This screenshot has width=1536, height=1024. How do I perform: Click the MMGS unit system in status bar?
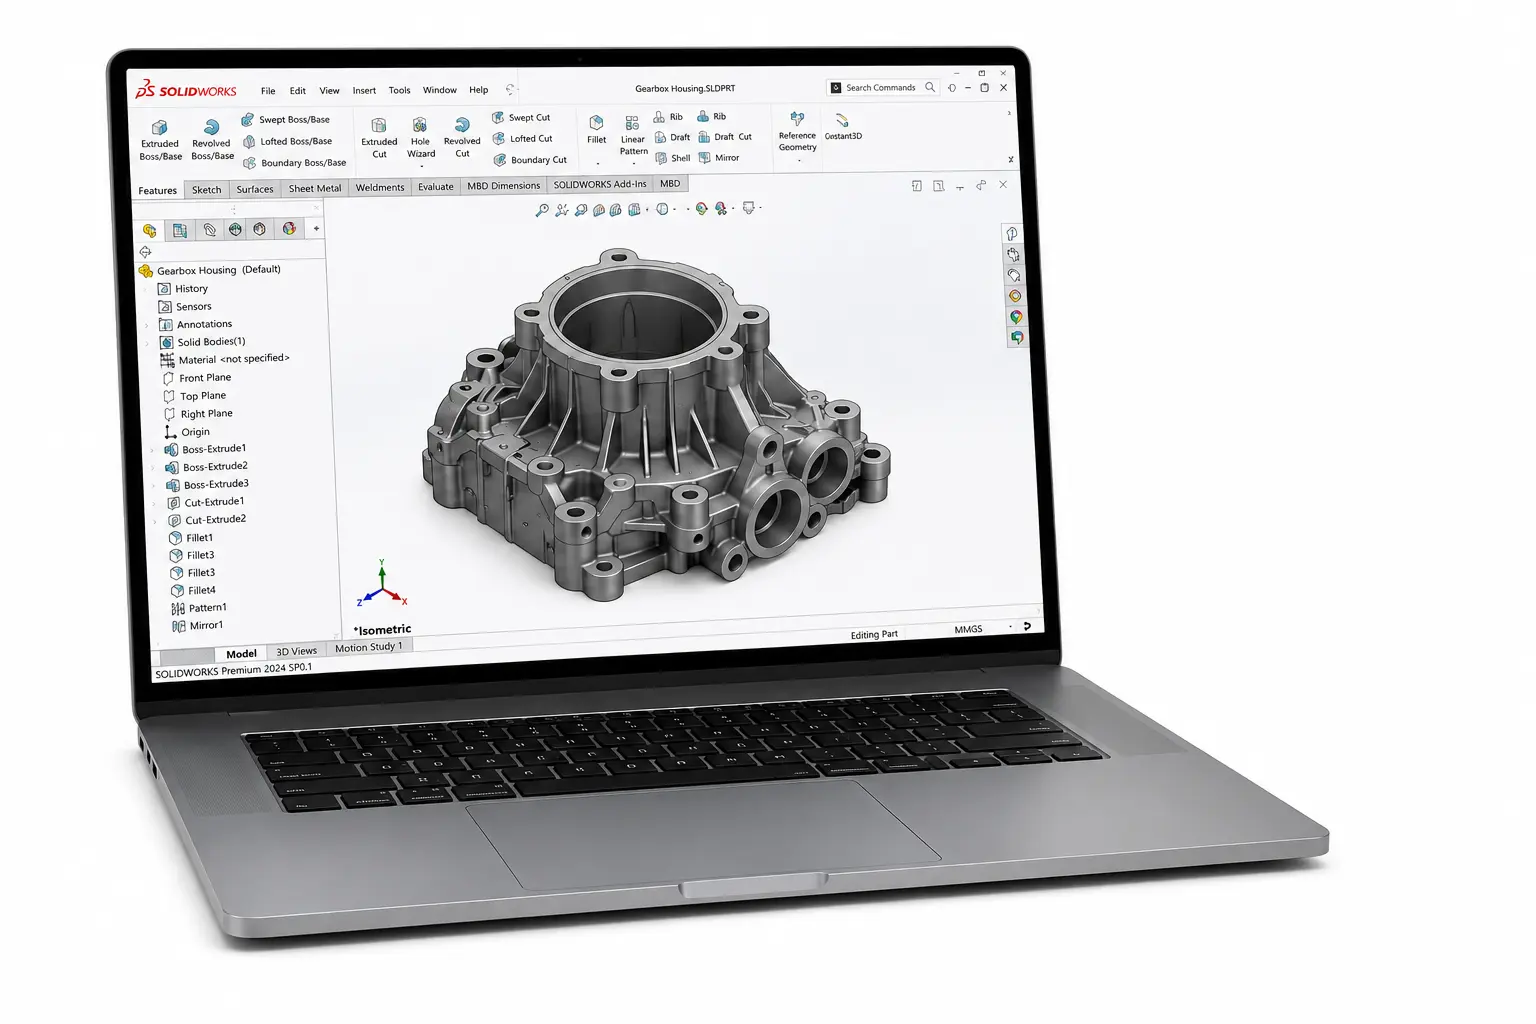[x=968, y=629]
